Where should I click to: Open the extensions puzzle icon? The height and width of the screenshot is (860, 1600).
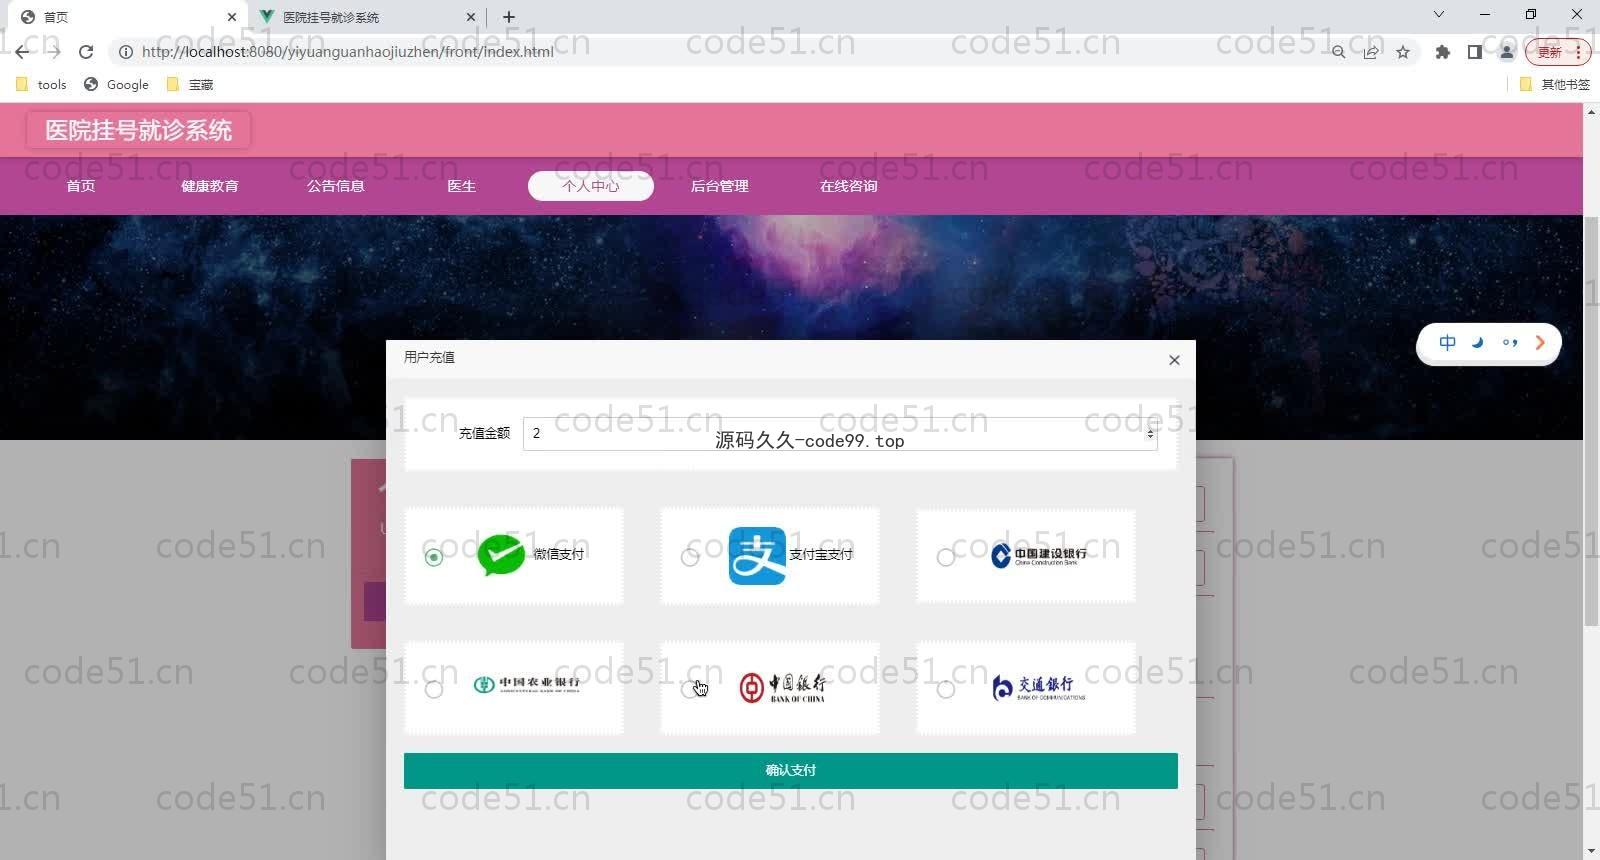tap(1442, 52)
